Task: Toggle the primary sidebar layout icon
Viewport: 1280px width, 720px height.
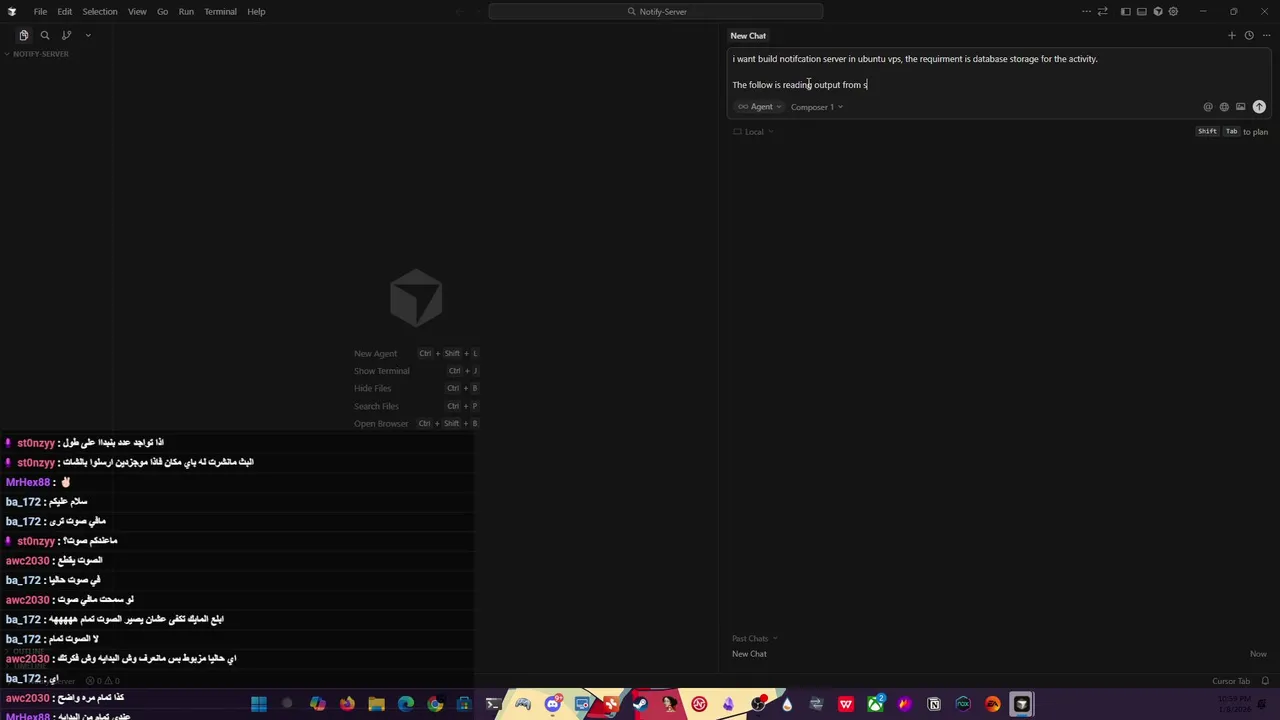Action: click(1125, 11)
